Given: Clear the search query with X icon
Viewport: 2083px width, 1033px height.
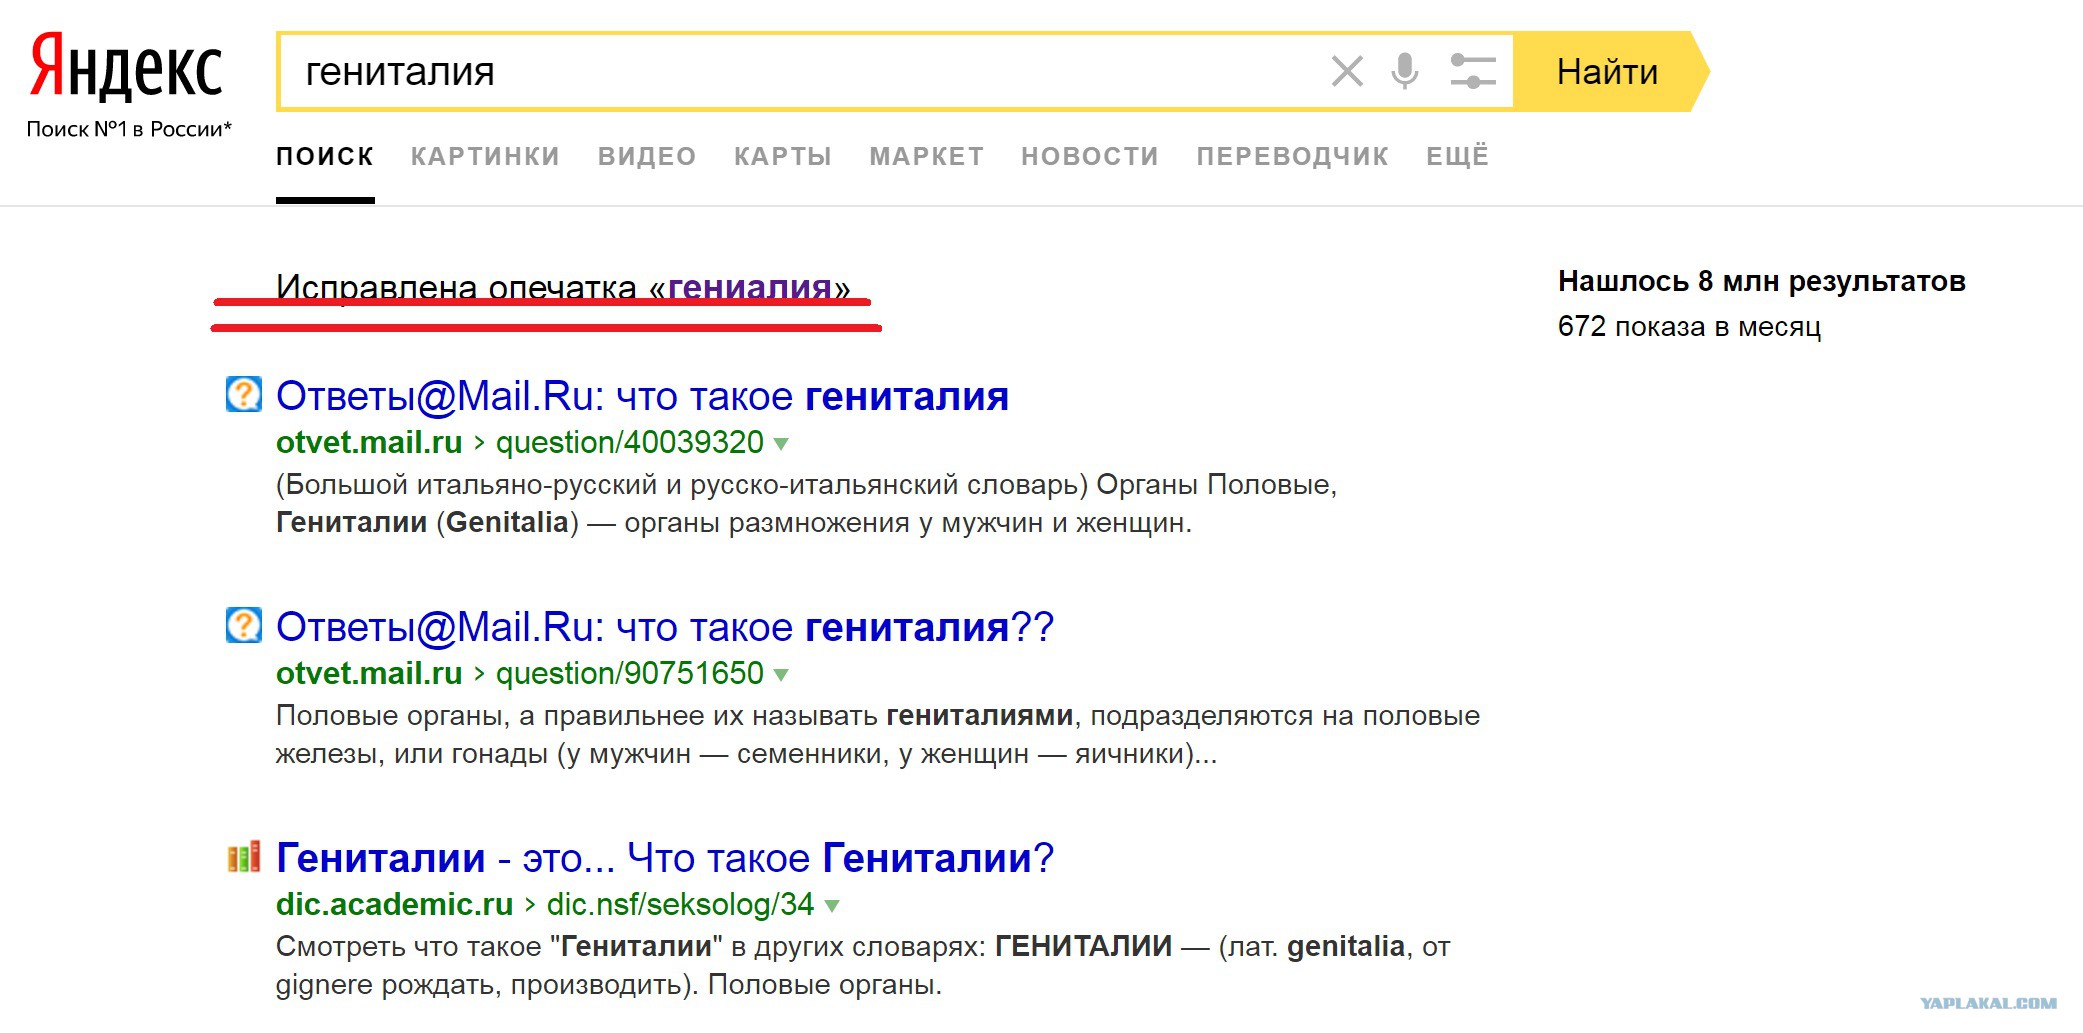Looking at the screenshot, I should [1347, 72].
